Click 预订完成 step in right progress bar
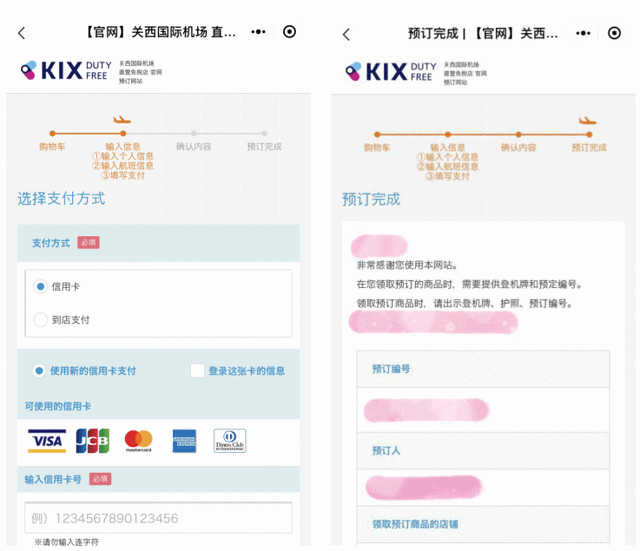Viewport: 640px width, 551px height. (588, 147)
